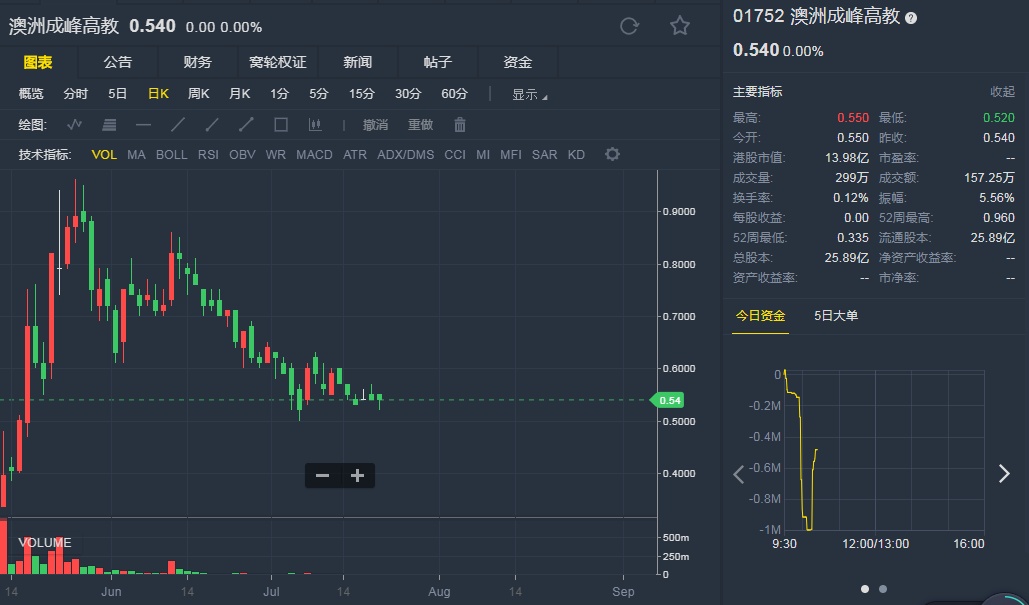Select the horizontal line drawing tool

(x=143, y=125)
